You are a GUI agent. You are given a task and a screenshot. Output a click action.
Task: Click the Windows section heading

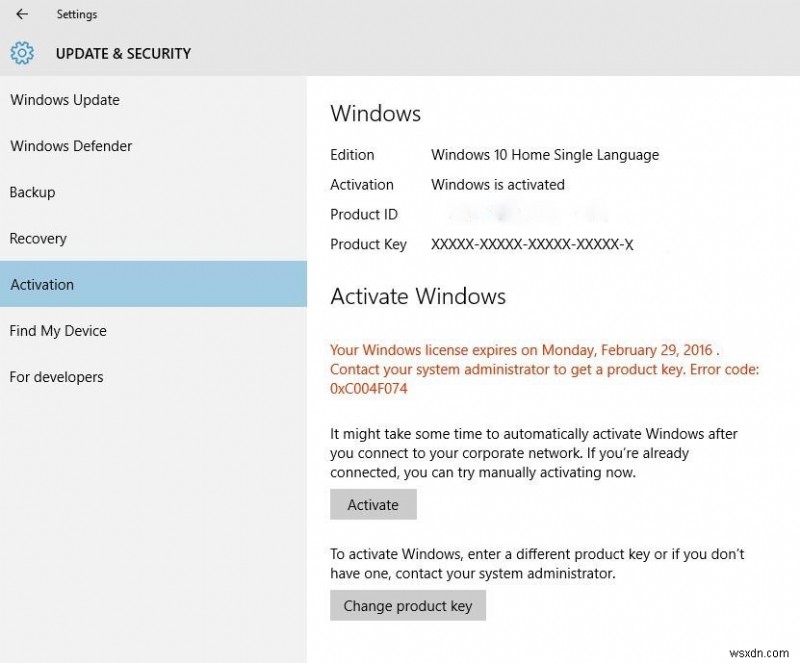click(375, 113)
